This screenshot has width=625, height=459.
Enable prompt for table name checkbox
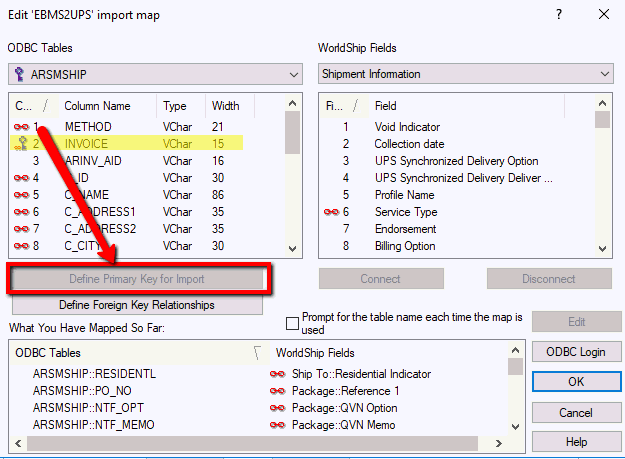pos(293,323)
